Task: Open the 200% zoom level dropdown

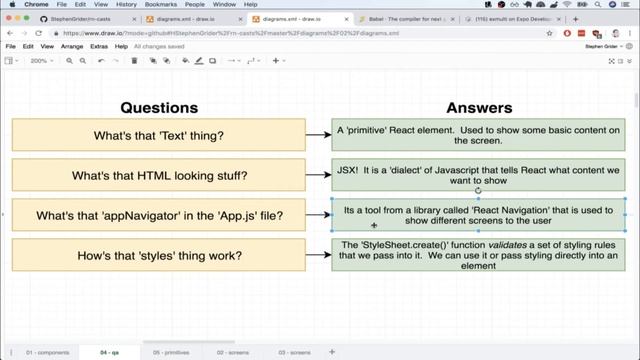Action: coord(42,61)
